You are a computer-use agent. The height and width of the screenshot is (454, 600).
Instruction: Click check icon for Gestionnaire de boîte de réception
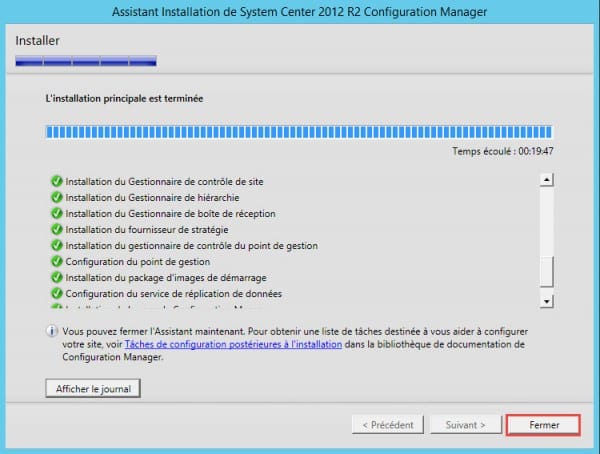click(x=57, y=213)
